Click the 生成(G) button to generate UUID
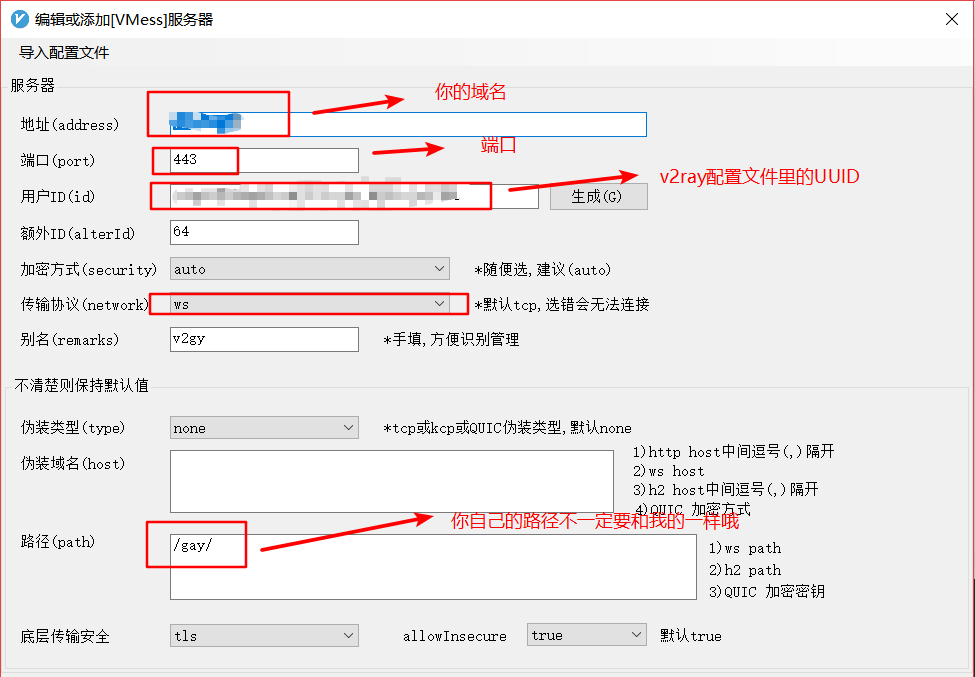The height and width of the screenshot is (677, 975). point(596,197)
